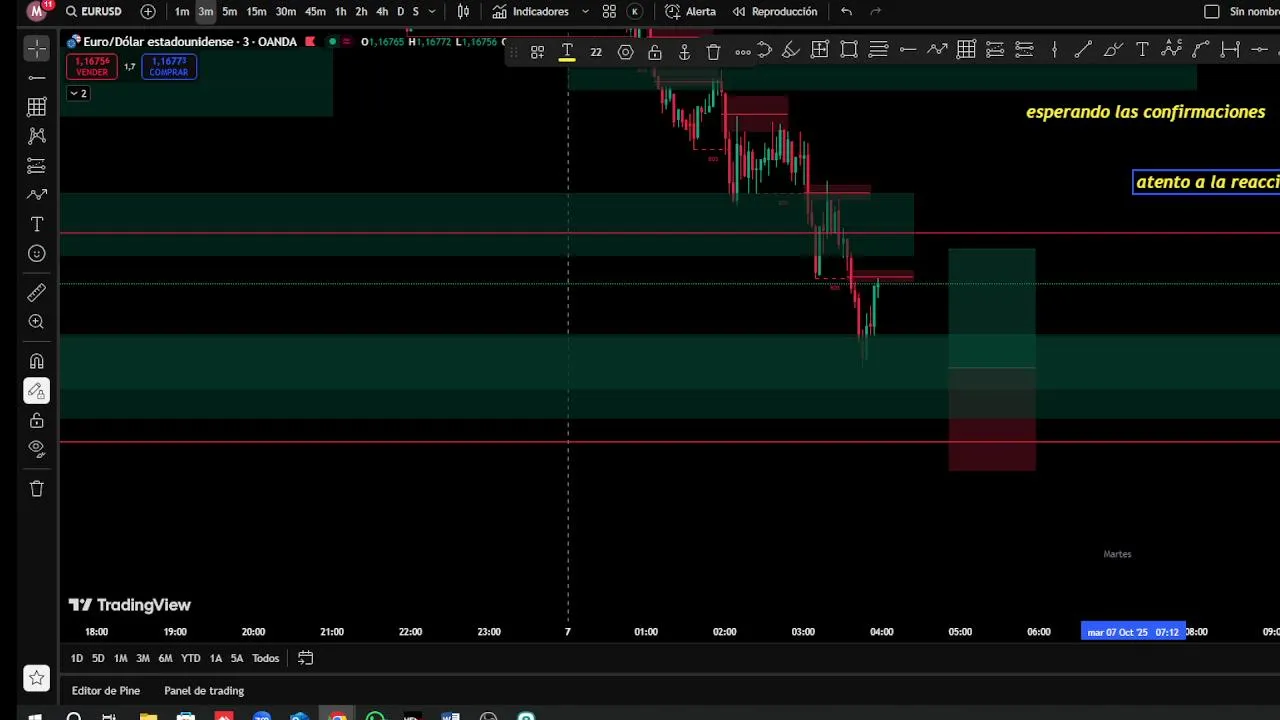This screenshot has height=720, width=1280.
Task: Toggle lock on the selected drawing
Action: click(655, 52)
